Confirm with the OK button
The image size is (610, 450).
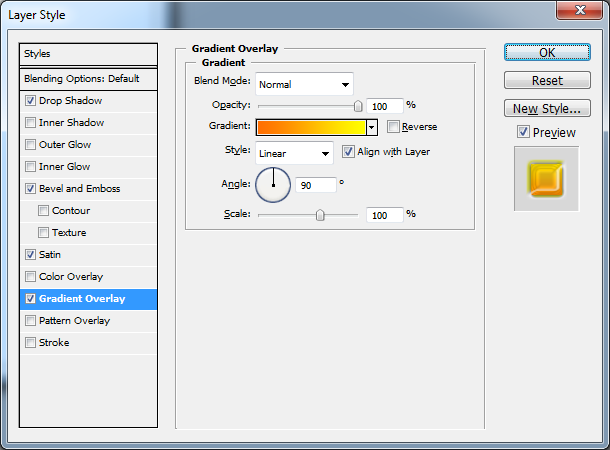[547, 53]
